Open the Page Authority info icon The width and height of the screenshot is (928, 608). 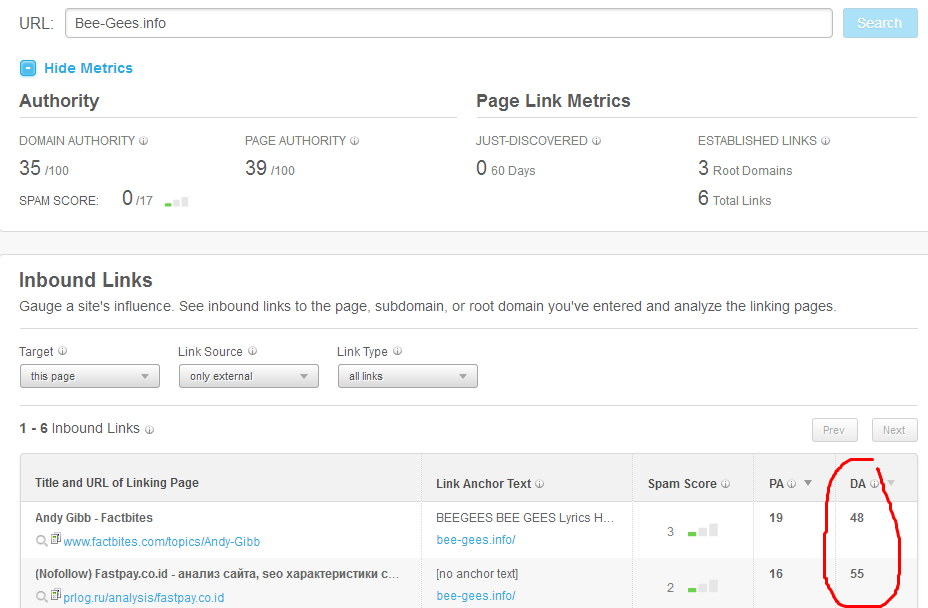pyautogui.click(x=354, y=141)
